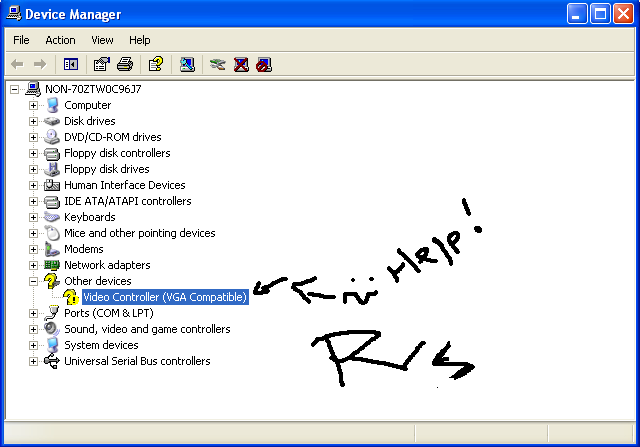Open the Action menu

coord(60,40)
